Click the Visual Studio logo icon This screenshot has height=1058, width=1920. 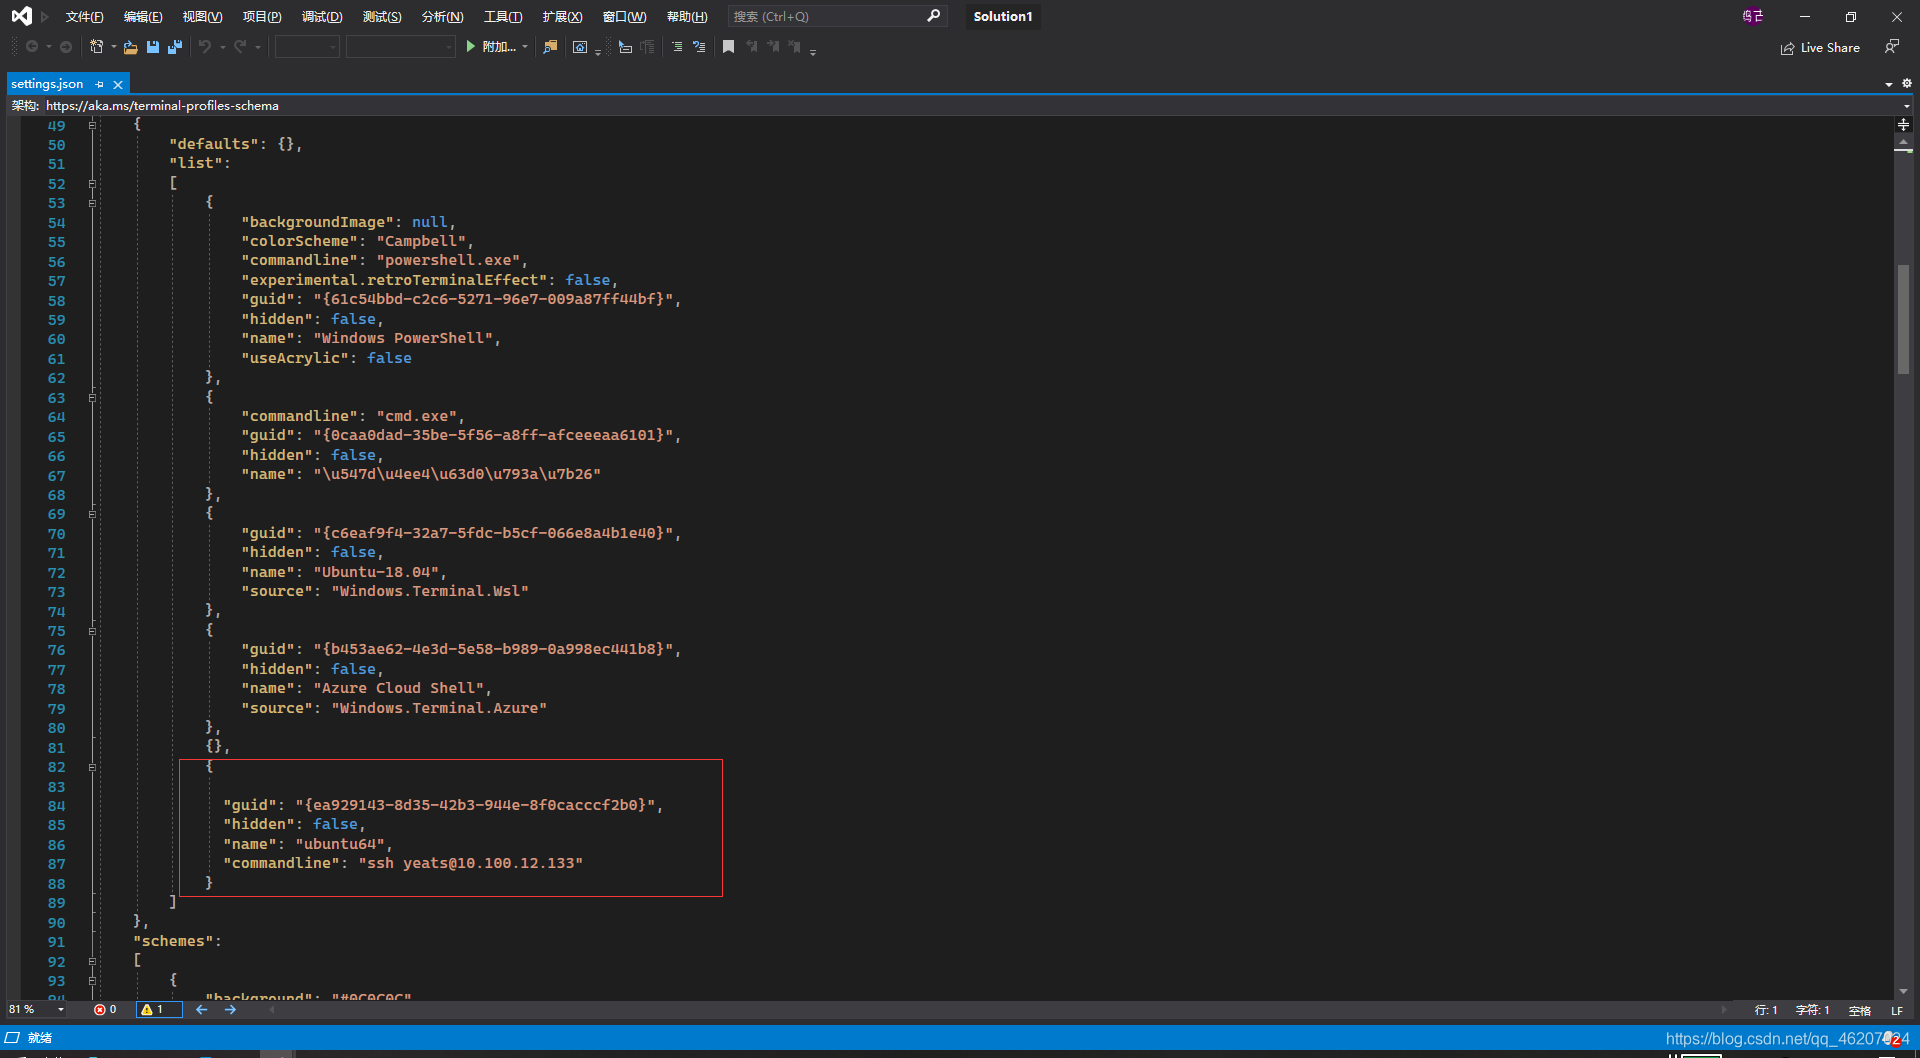coord(21,16)
